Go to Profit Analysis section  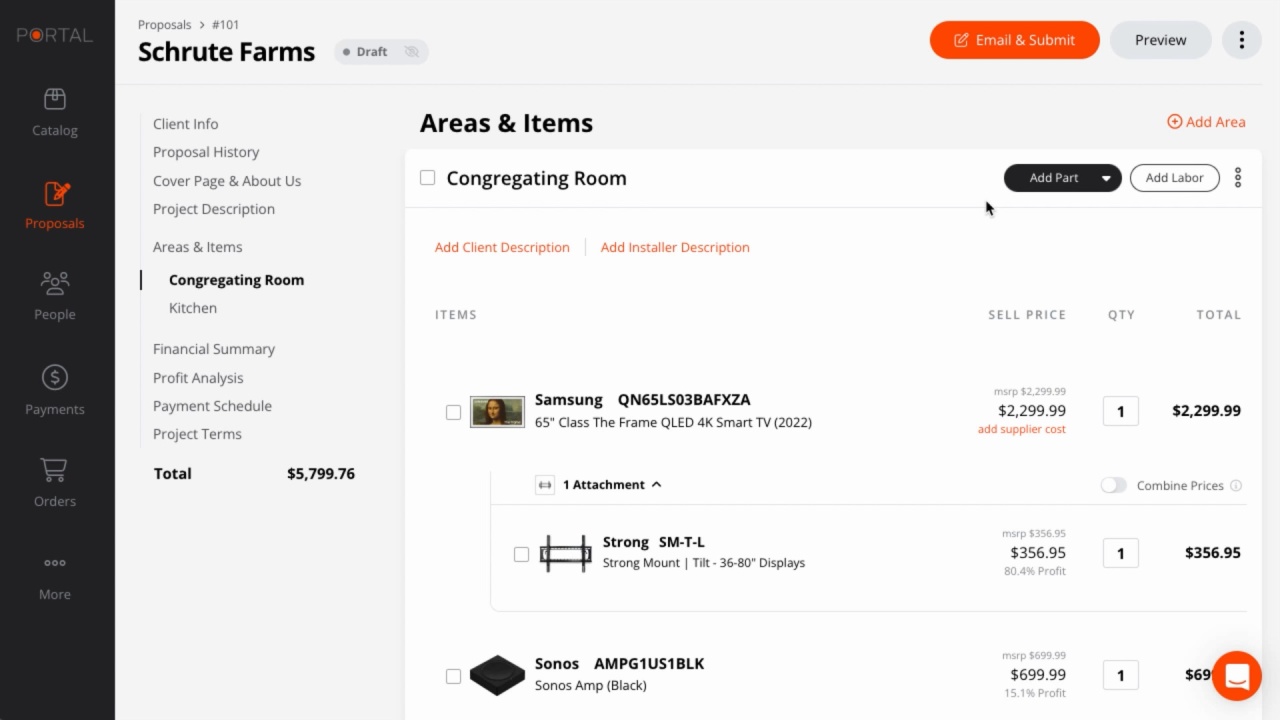point(198,378)
